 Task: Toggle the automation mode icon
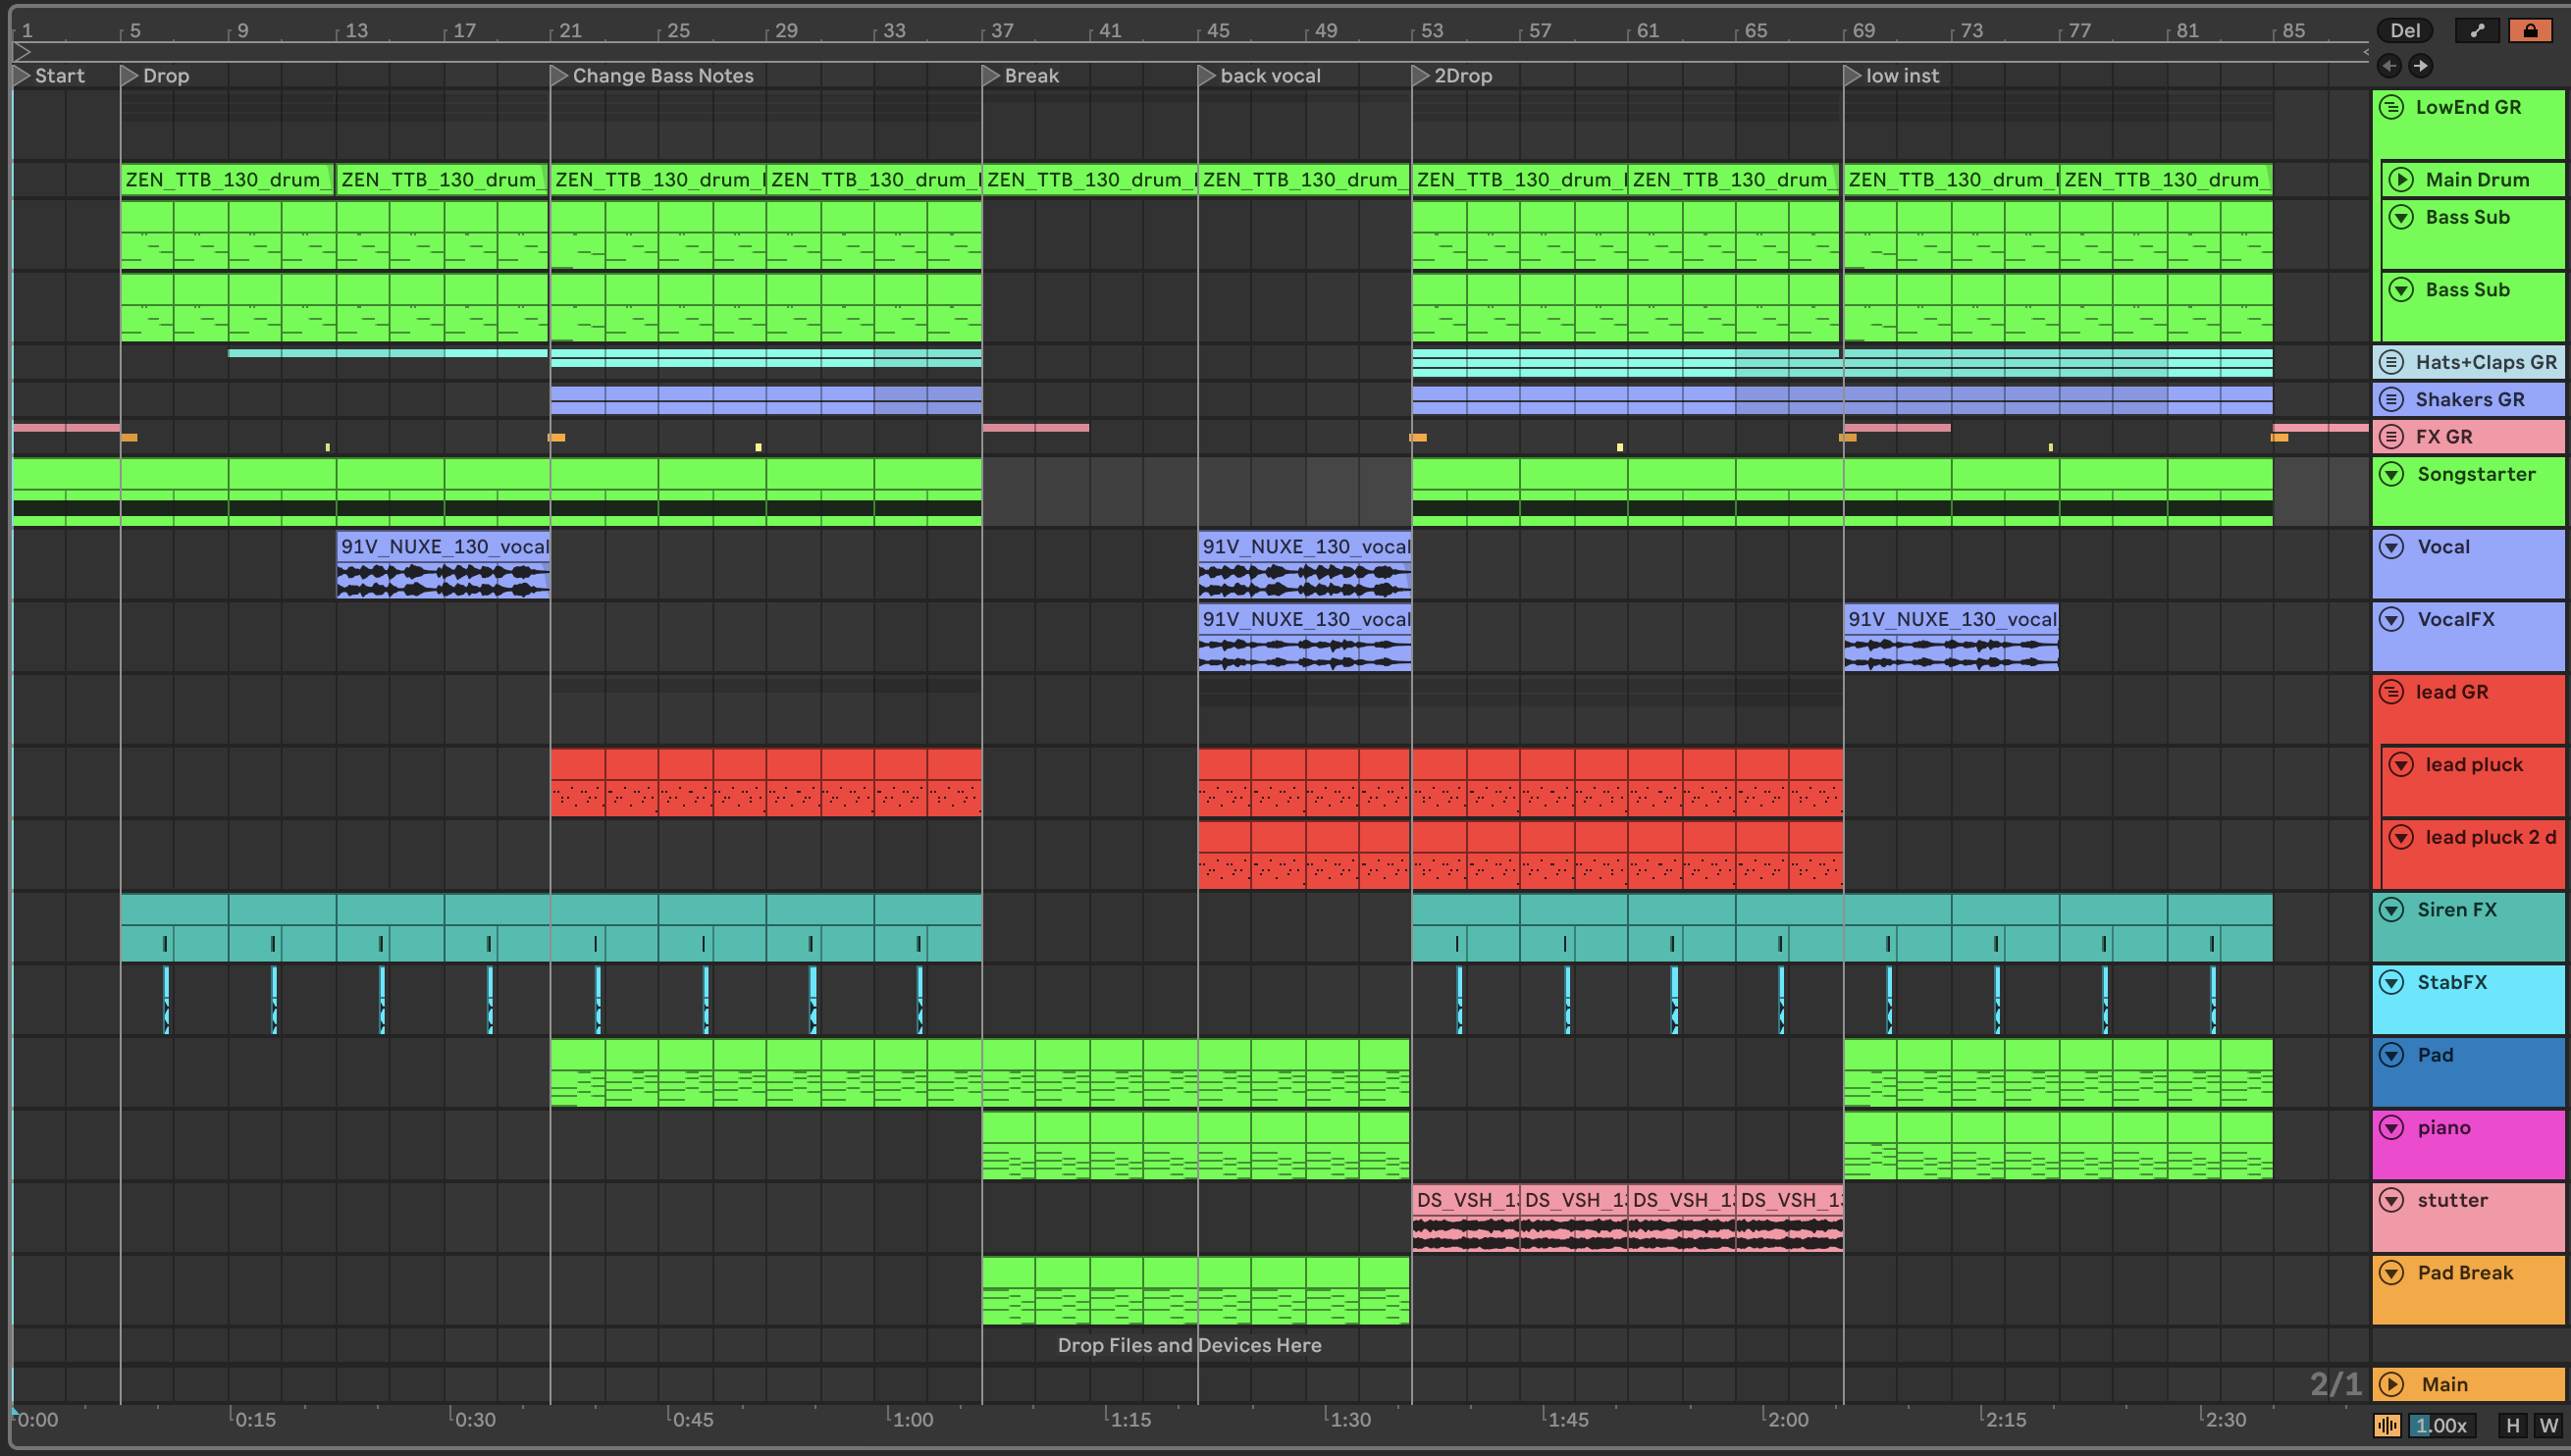click(x=2476, y=30)
